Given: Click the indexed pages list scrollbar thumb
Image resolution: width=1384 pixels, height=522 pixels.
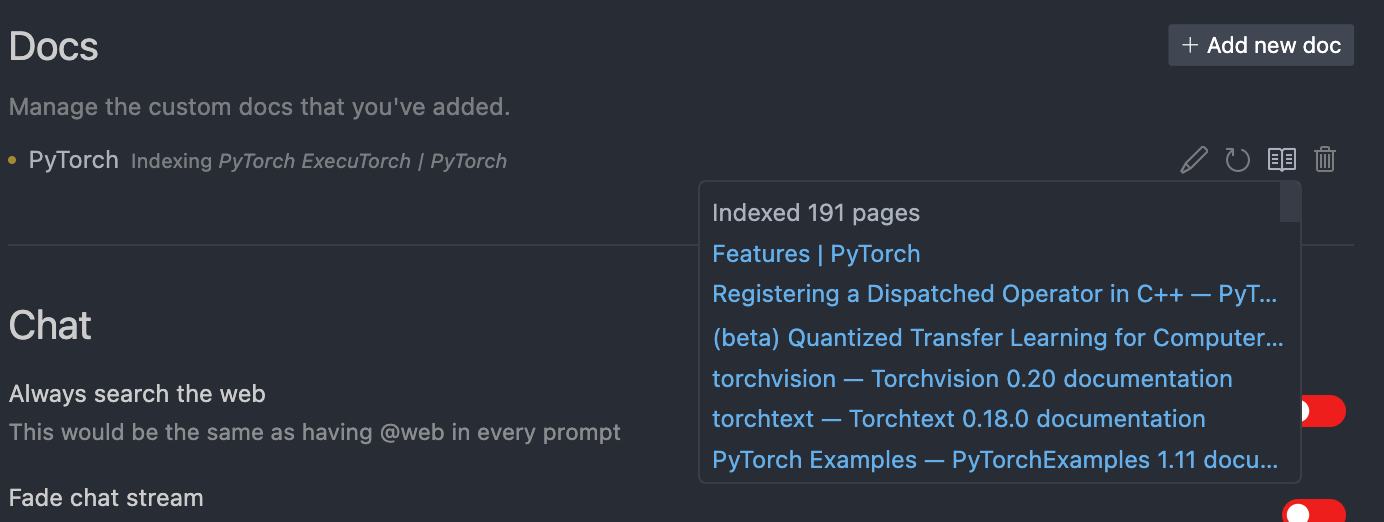Looking at the screenshot, I should pos(1290,202).
